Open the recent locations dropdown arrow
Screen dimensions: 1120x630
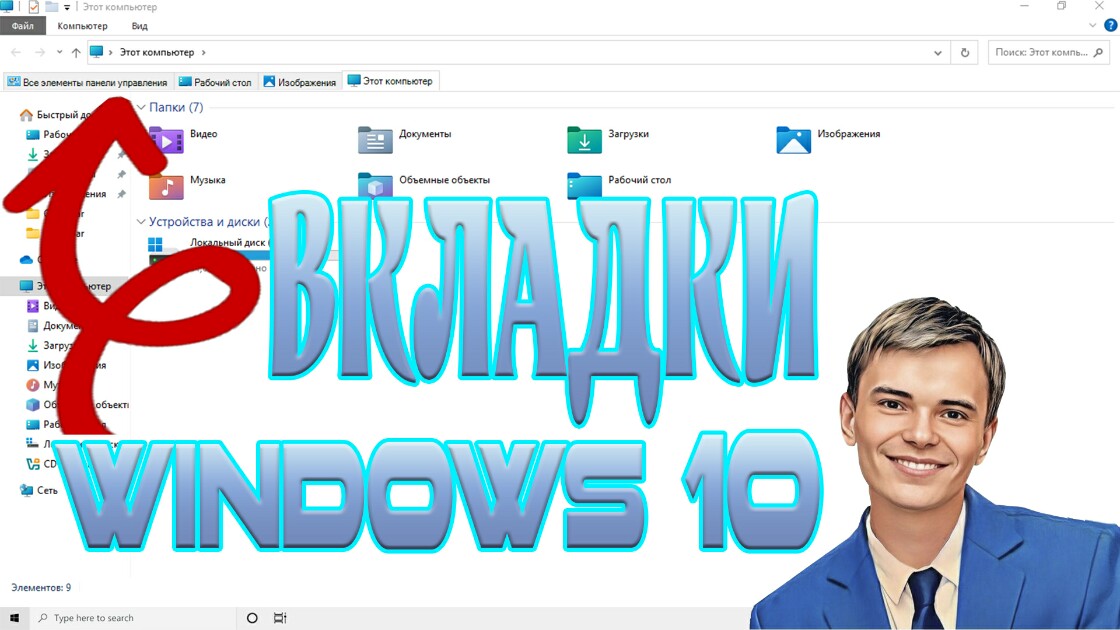point(59,52)
